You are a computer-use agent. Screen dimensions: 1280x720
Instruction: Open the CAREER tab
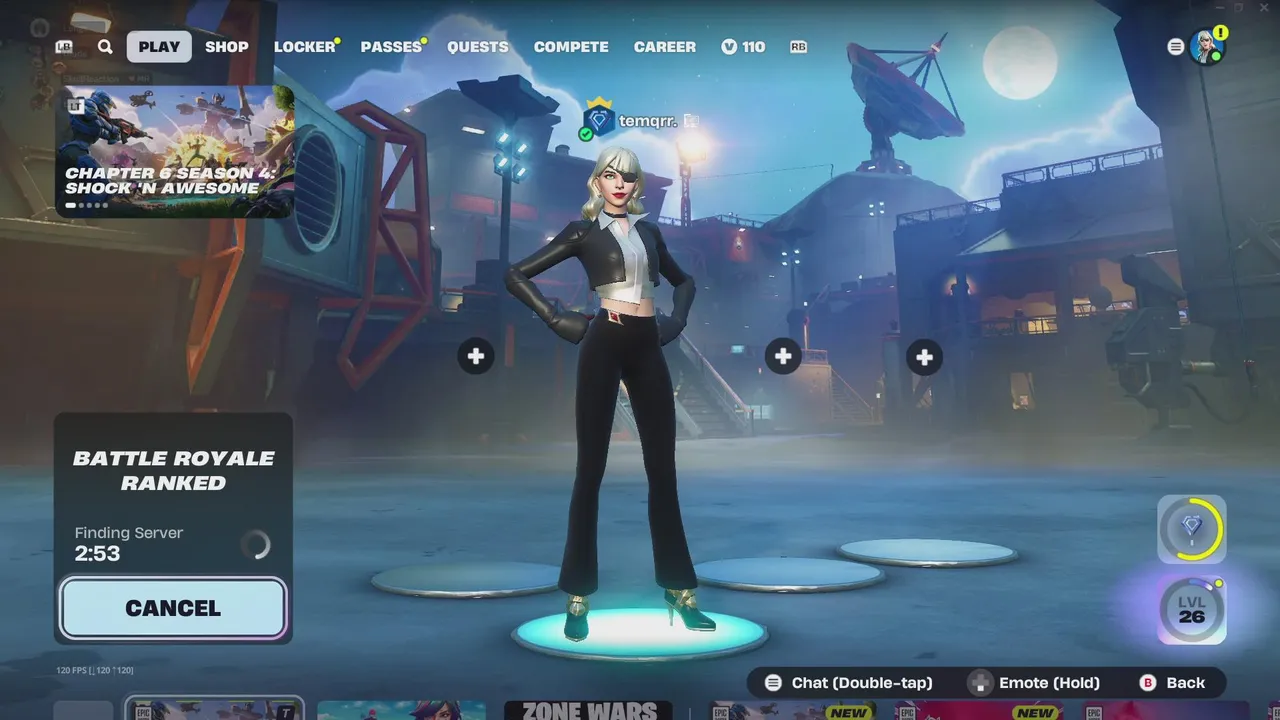pos(665,47)
